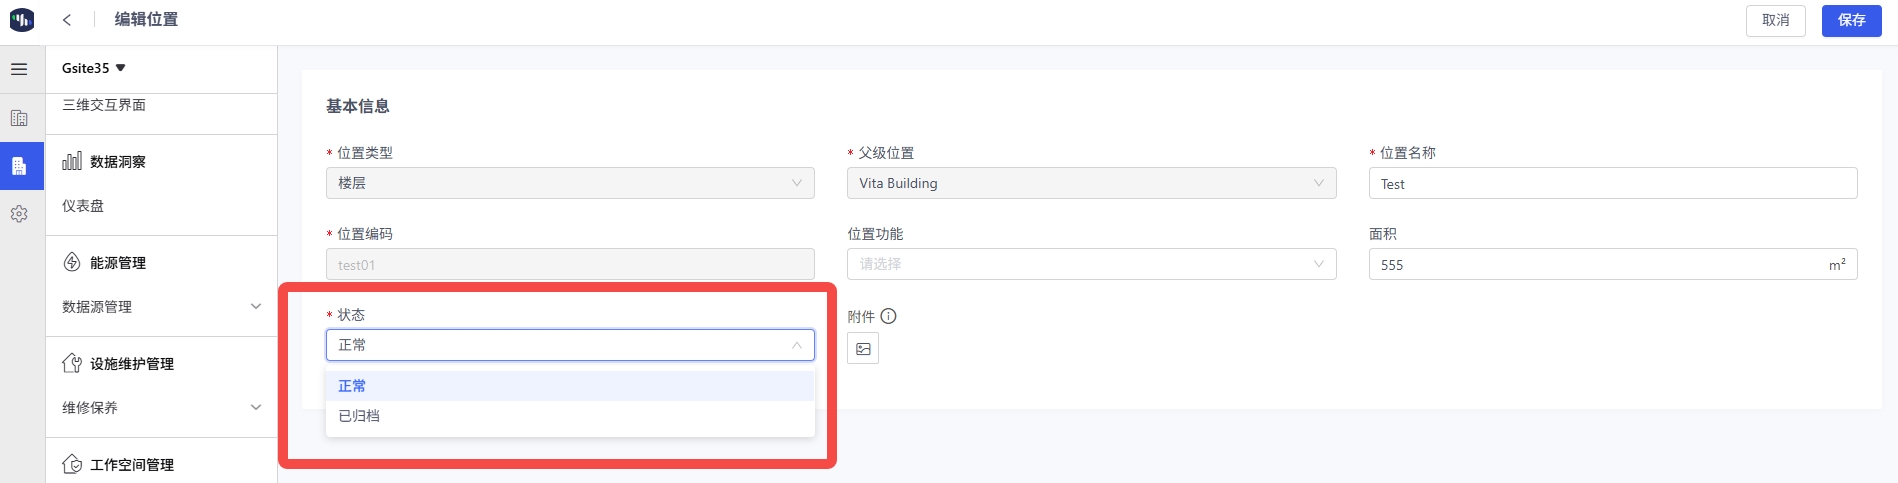The width and height of the screenshot is (1898, 483).
Task: Go back using the back arrow
Action: click(67, 20)
